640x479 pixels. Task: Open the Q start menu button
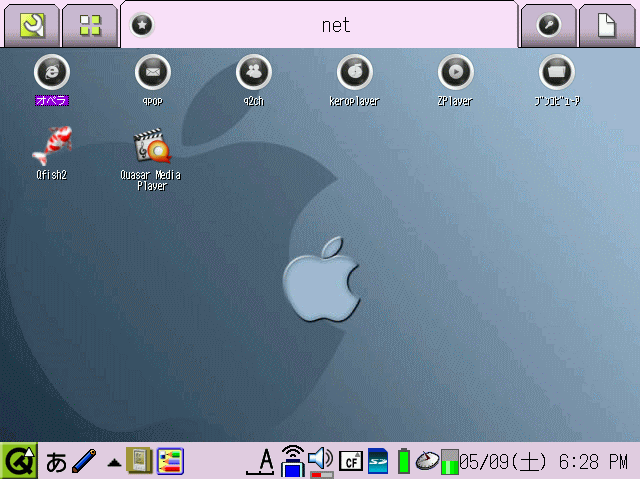click(x=19, y=461)
